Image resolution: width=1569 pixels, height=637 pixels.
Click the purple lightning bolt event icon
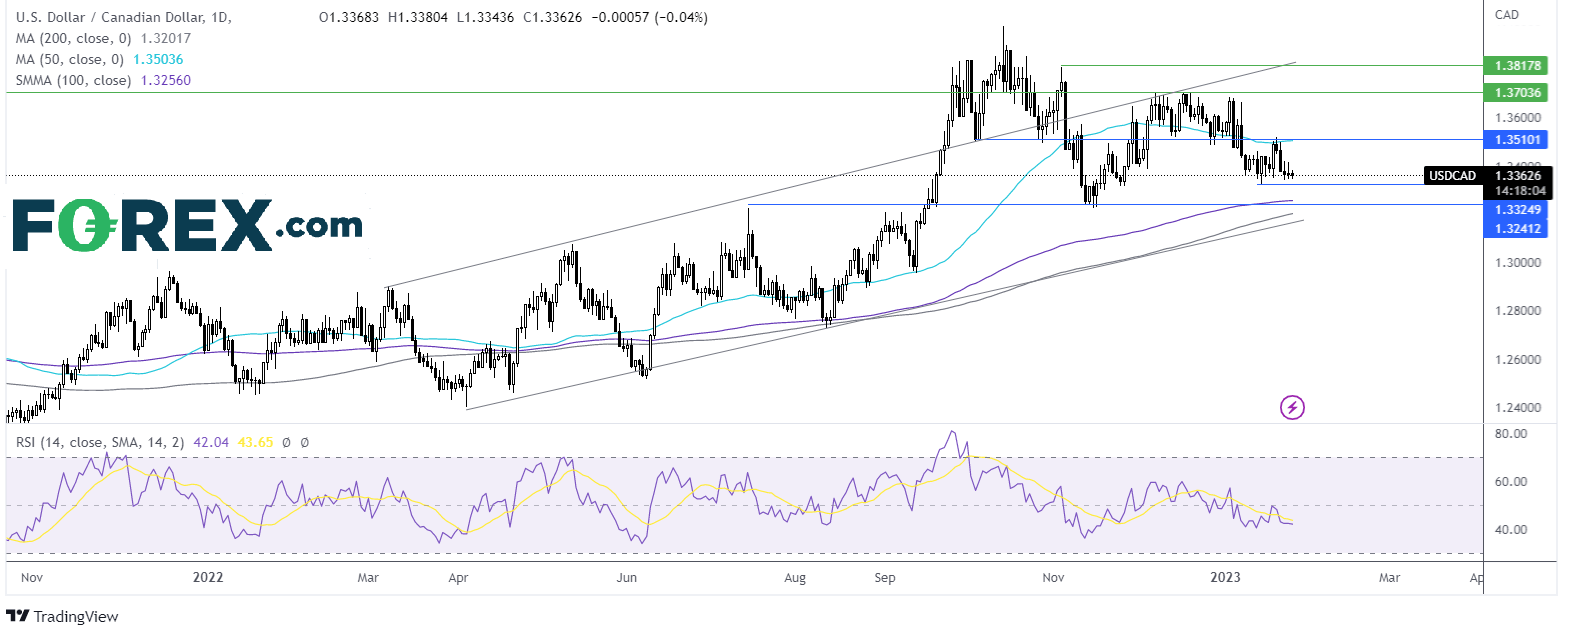1292,407
